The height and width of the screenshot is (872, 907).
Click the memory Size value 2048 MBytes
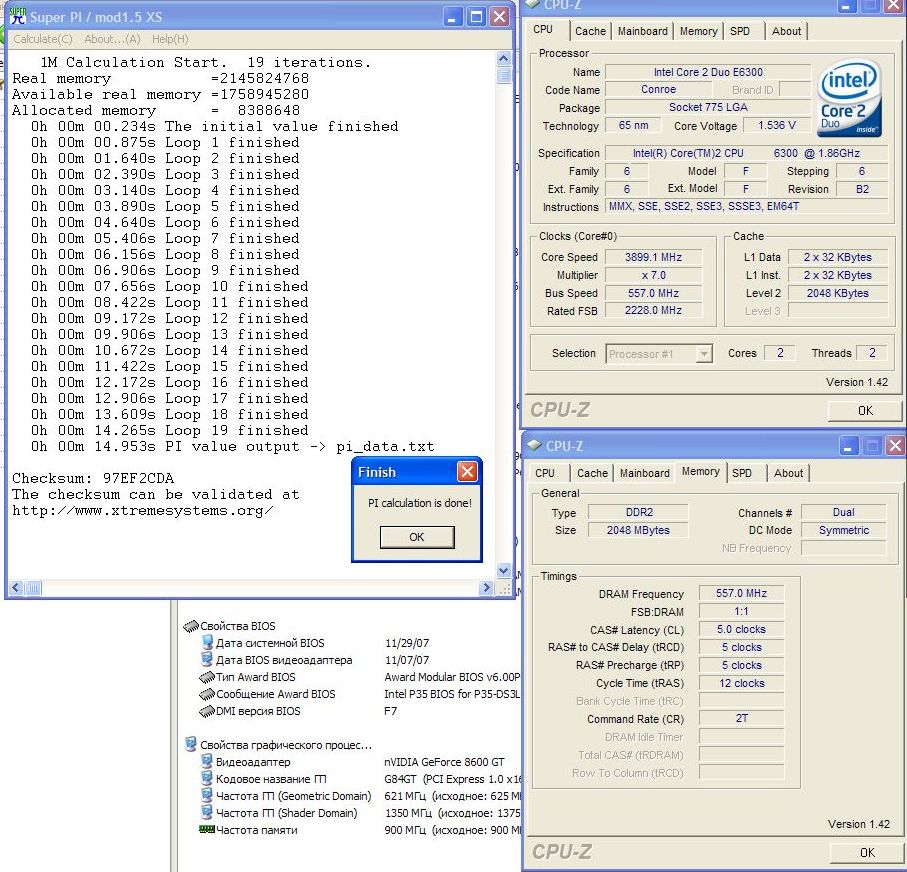pyautogui.click(x=638, y=530)
